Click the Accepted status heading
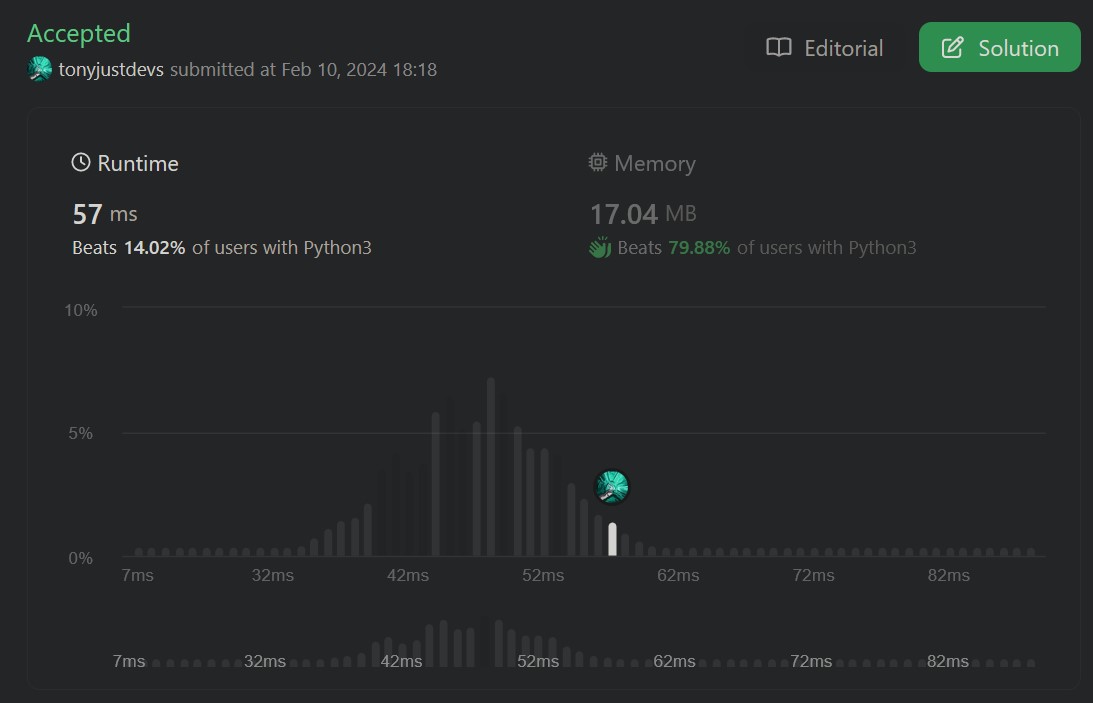Image resolution: width=1093 pixels, height=703 pixels. click(x=79, y=33)
